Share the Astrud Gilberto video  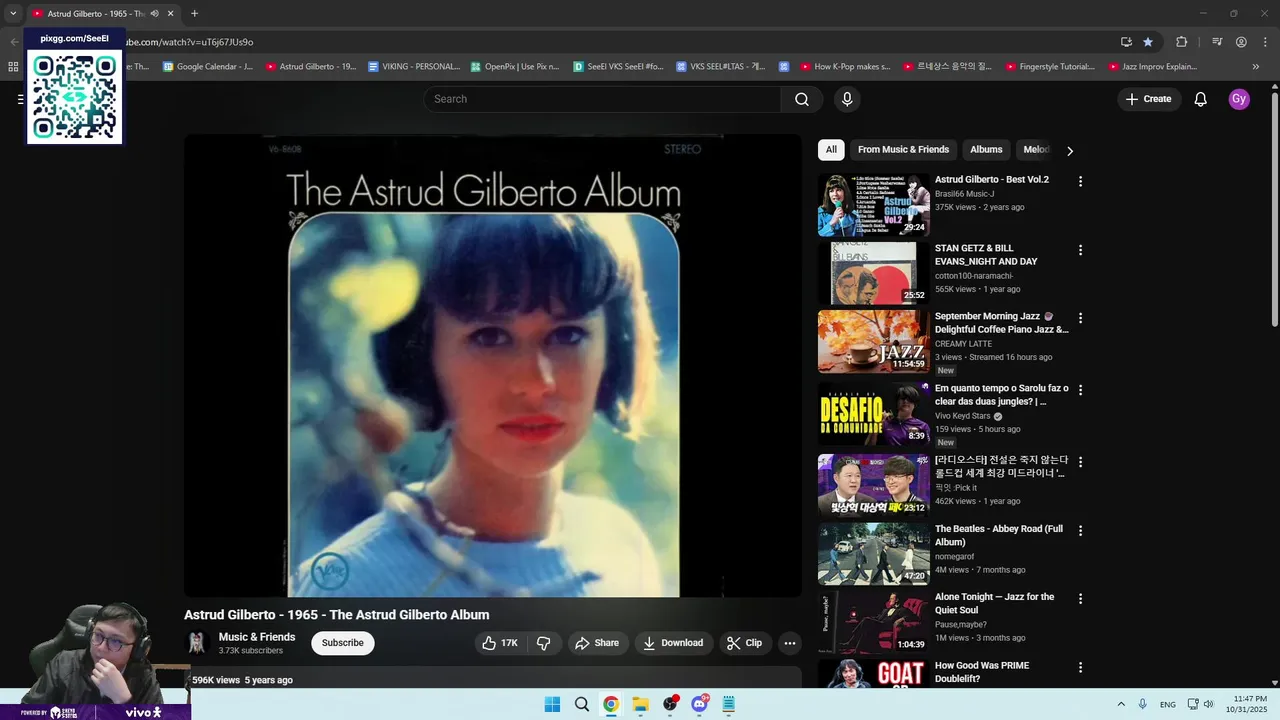(597, 643)
